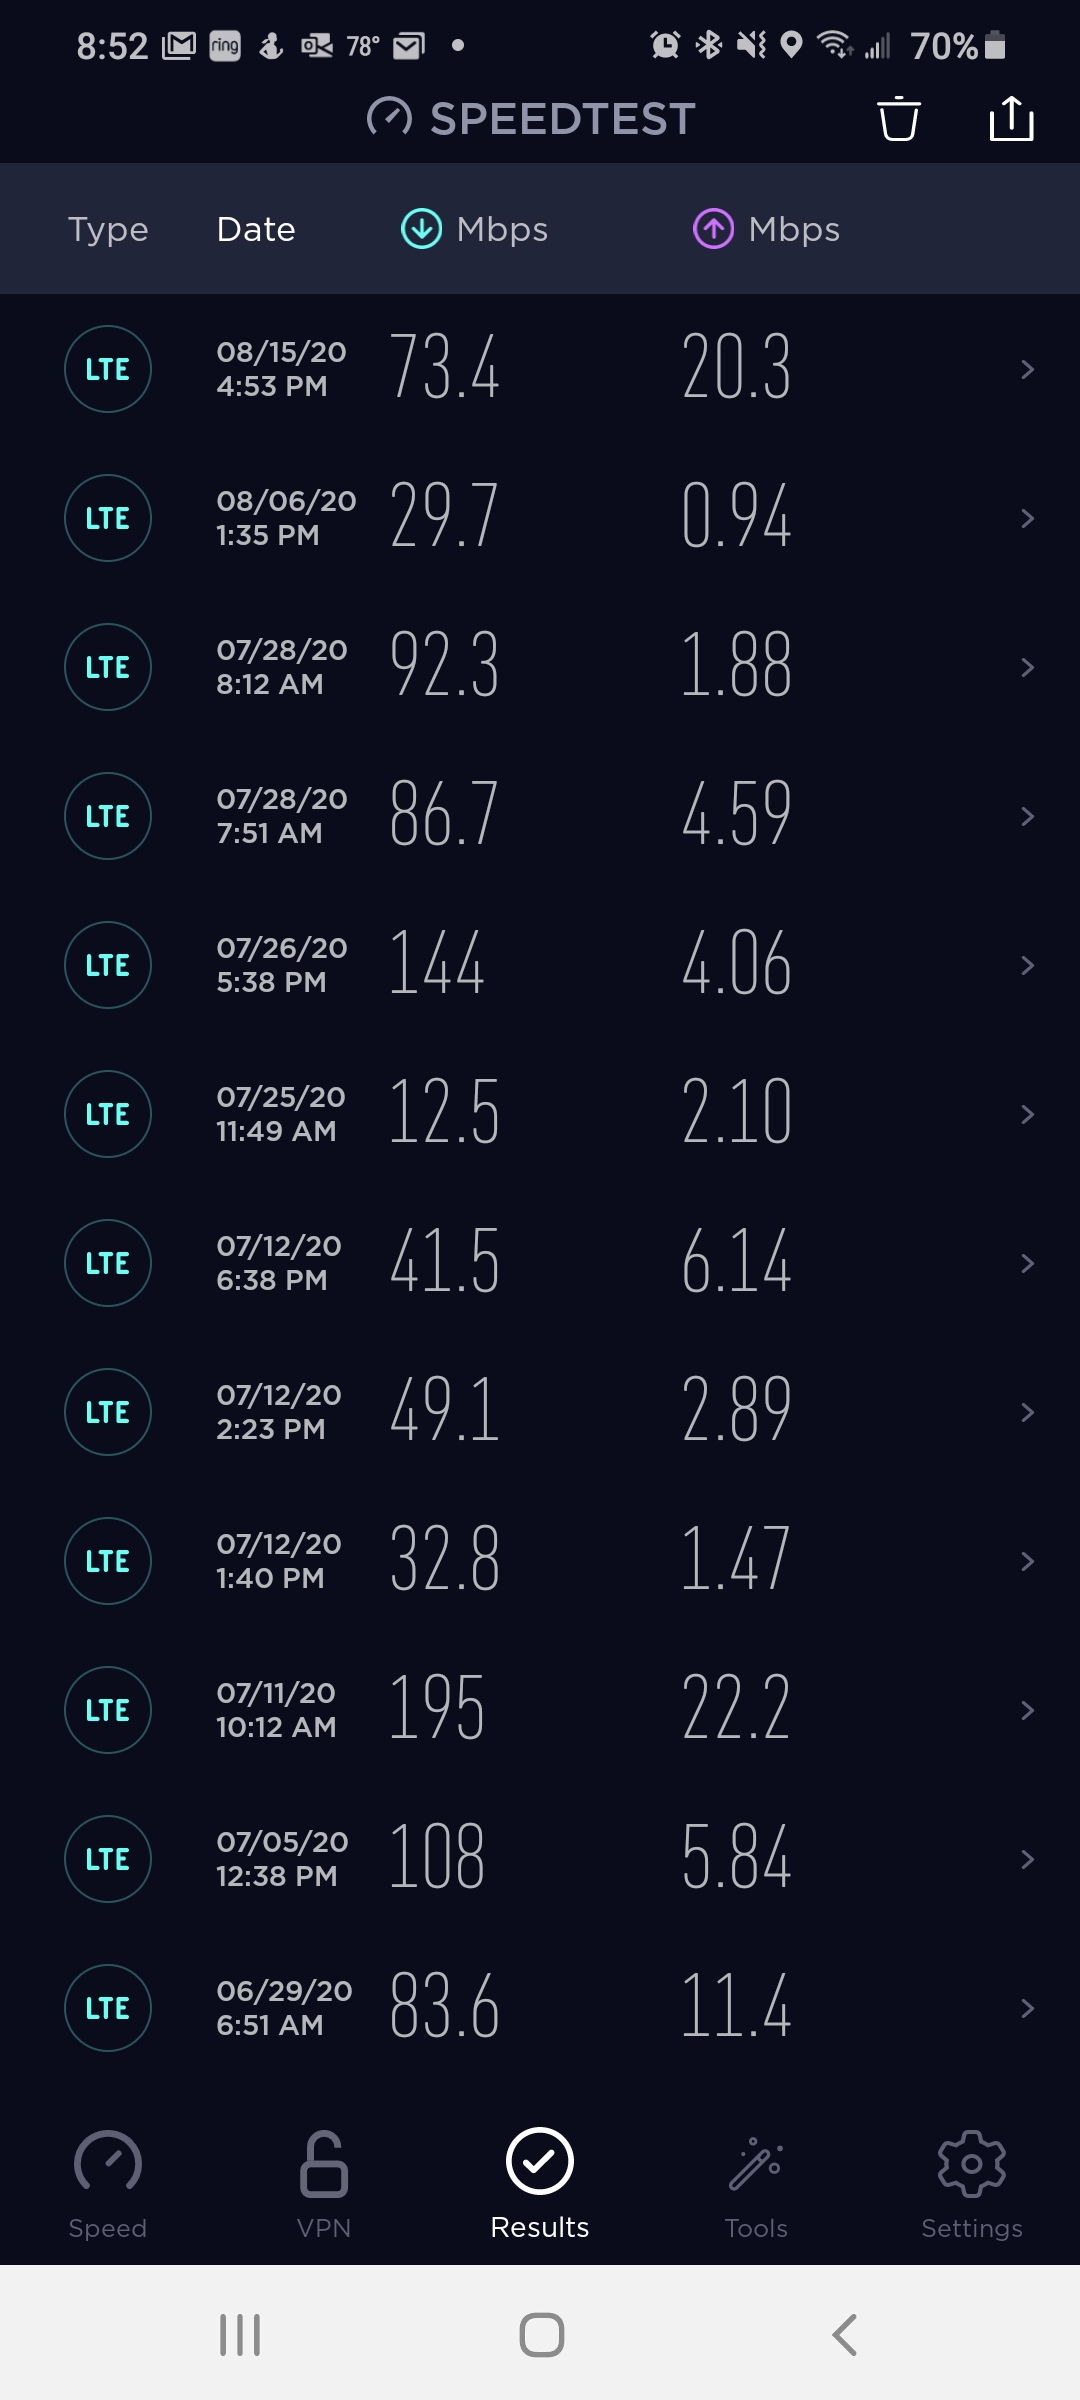
Task: Open result with 92.3 Mbps download
Action: (540, 667)
